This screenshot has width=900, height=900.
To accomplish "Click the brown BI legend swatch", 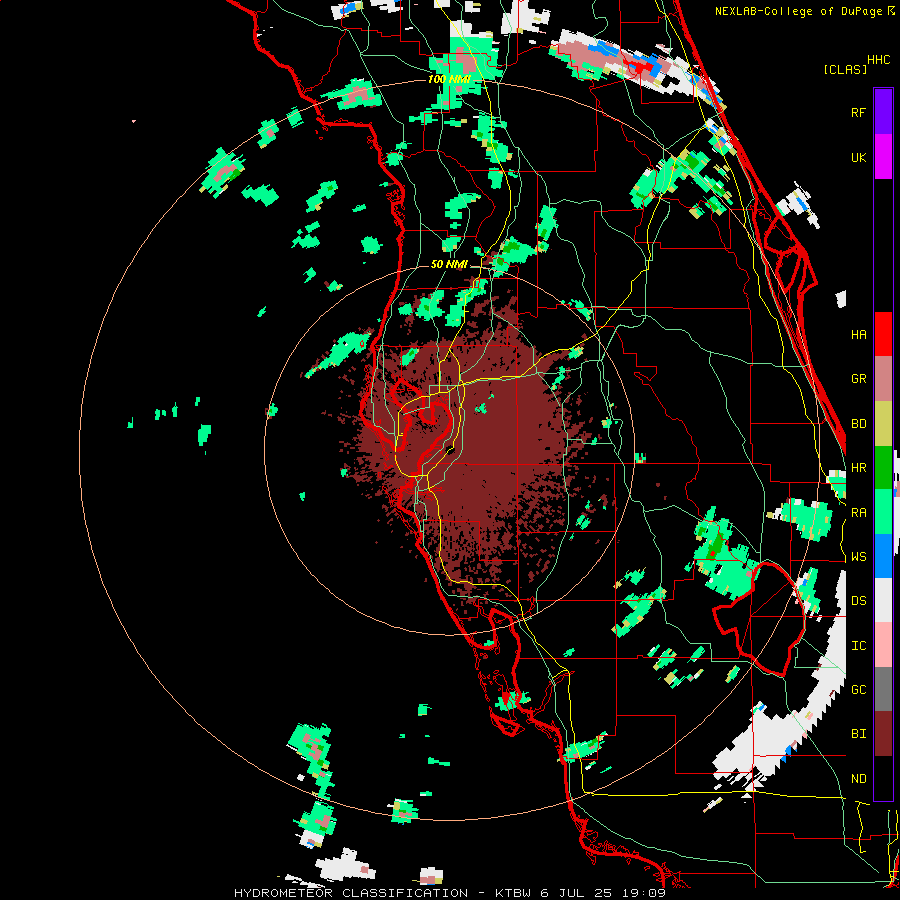I will 883,734.
